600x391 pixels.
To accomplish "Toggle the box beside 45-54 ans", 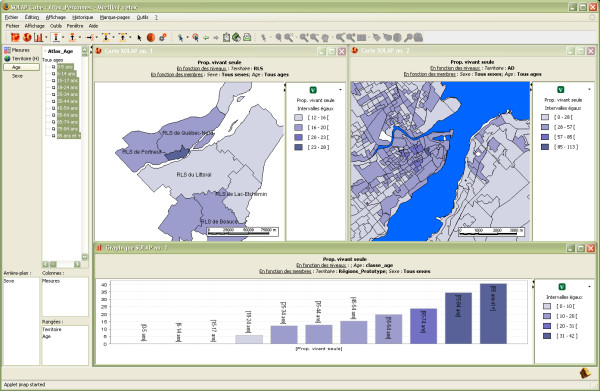I will pos(54,108).
